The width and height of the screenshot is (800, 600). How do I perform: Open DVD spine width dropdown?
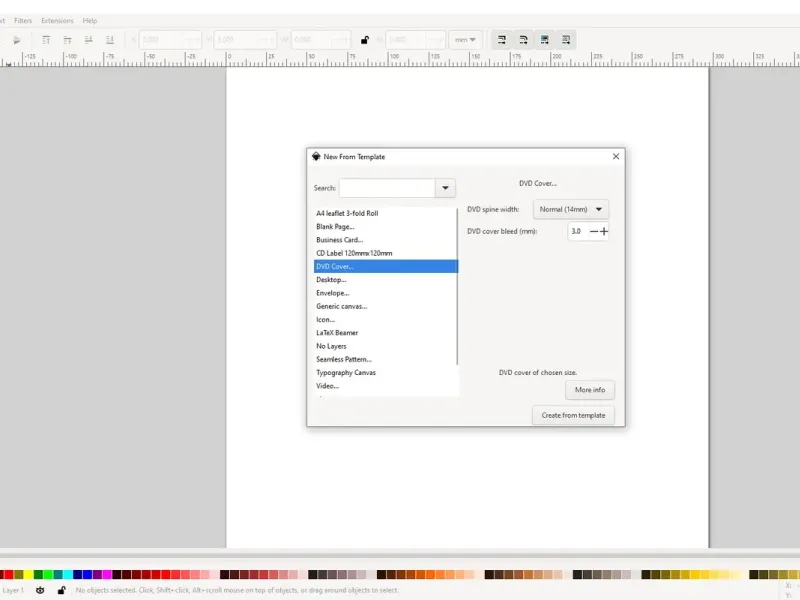pos(570,209)
